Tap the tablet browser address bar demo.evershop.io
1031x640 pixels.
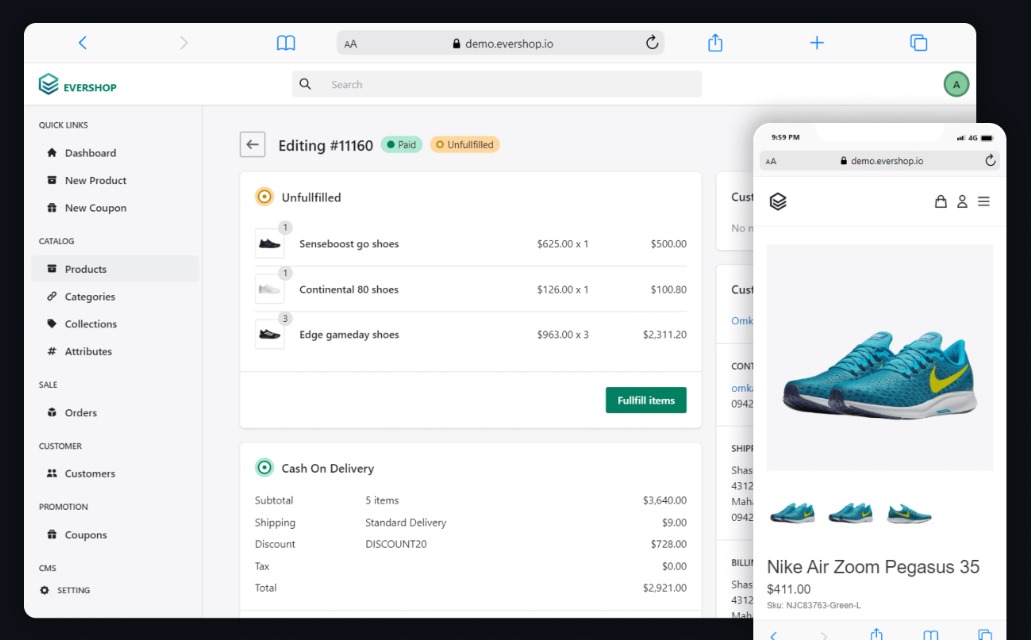click(x=500, y=43)
